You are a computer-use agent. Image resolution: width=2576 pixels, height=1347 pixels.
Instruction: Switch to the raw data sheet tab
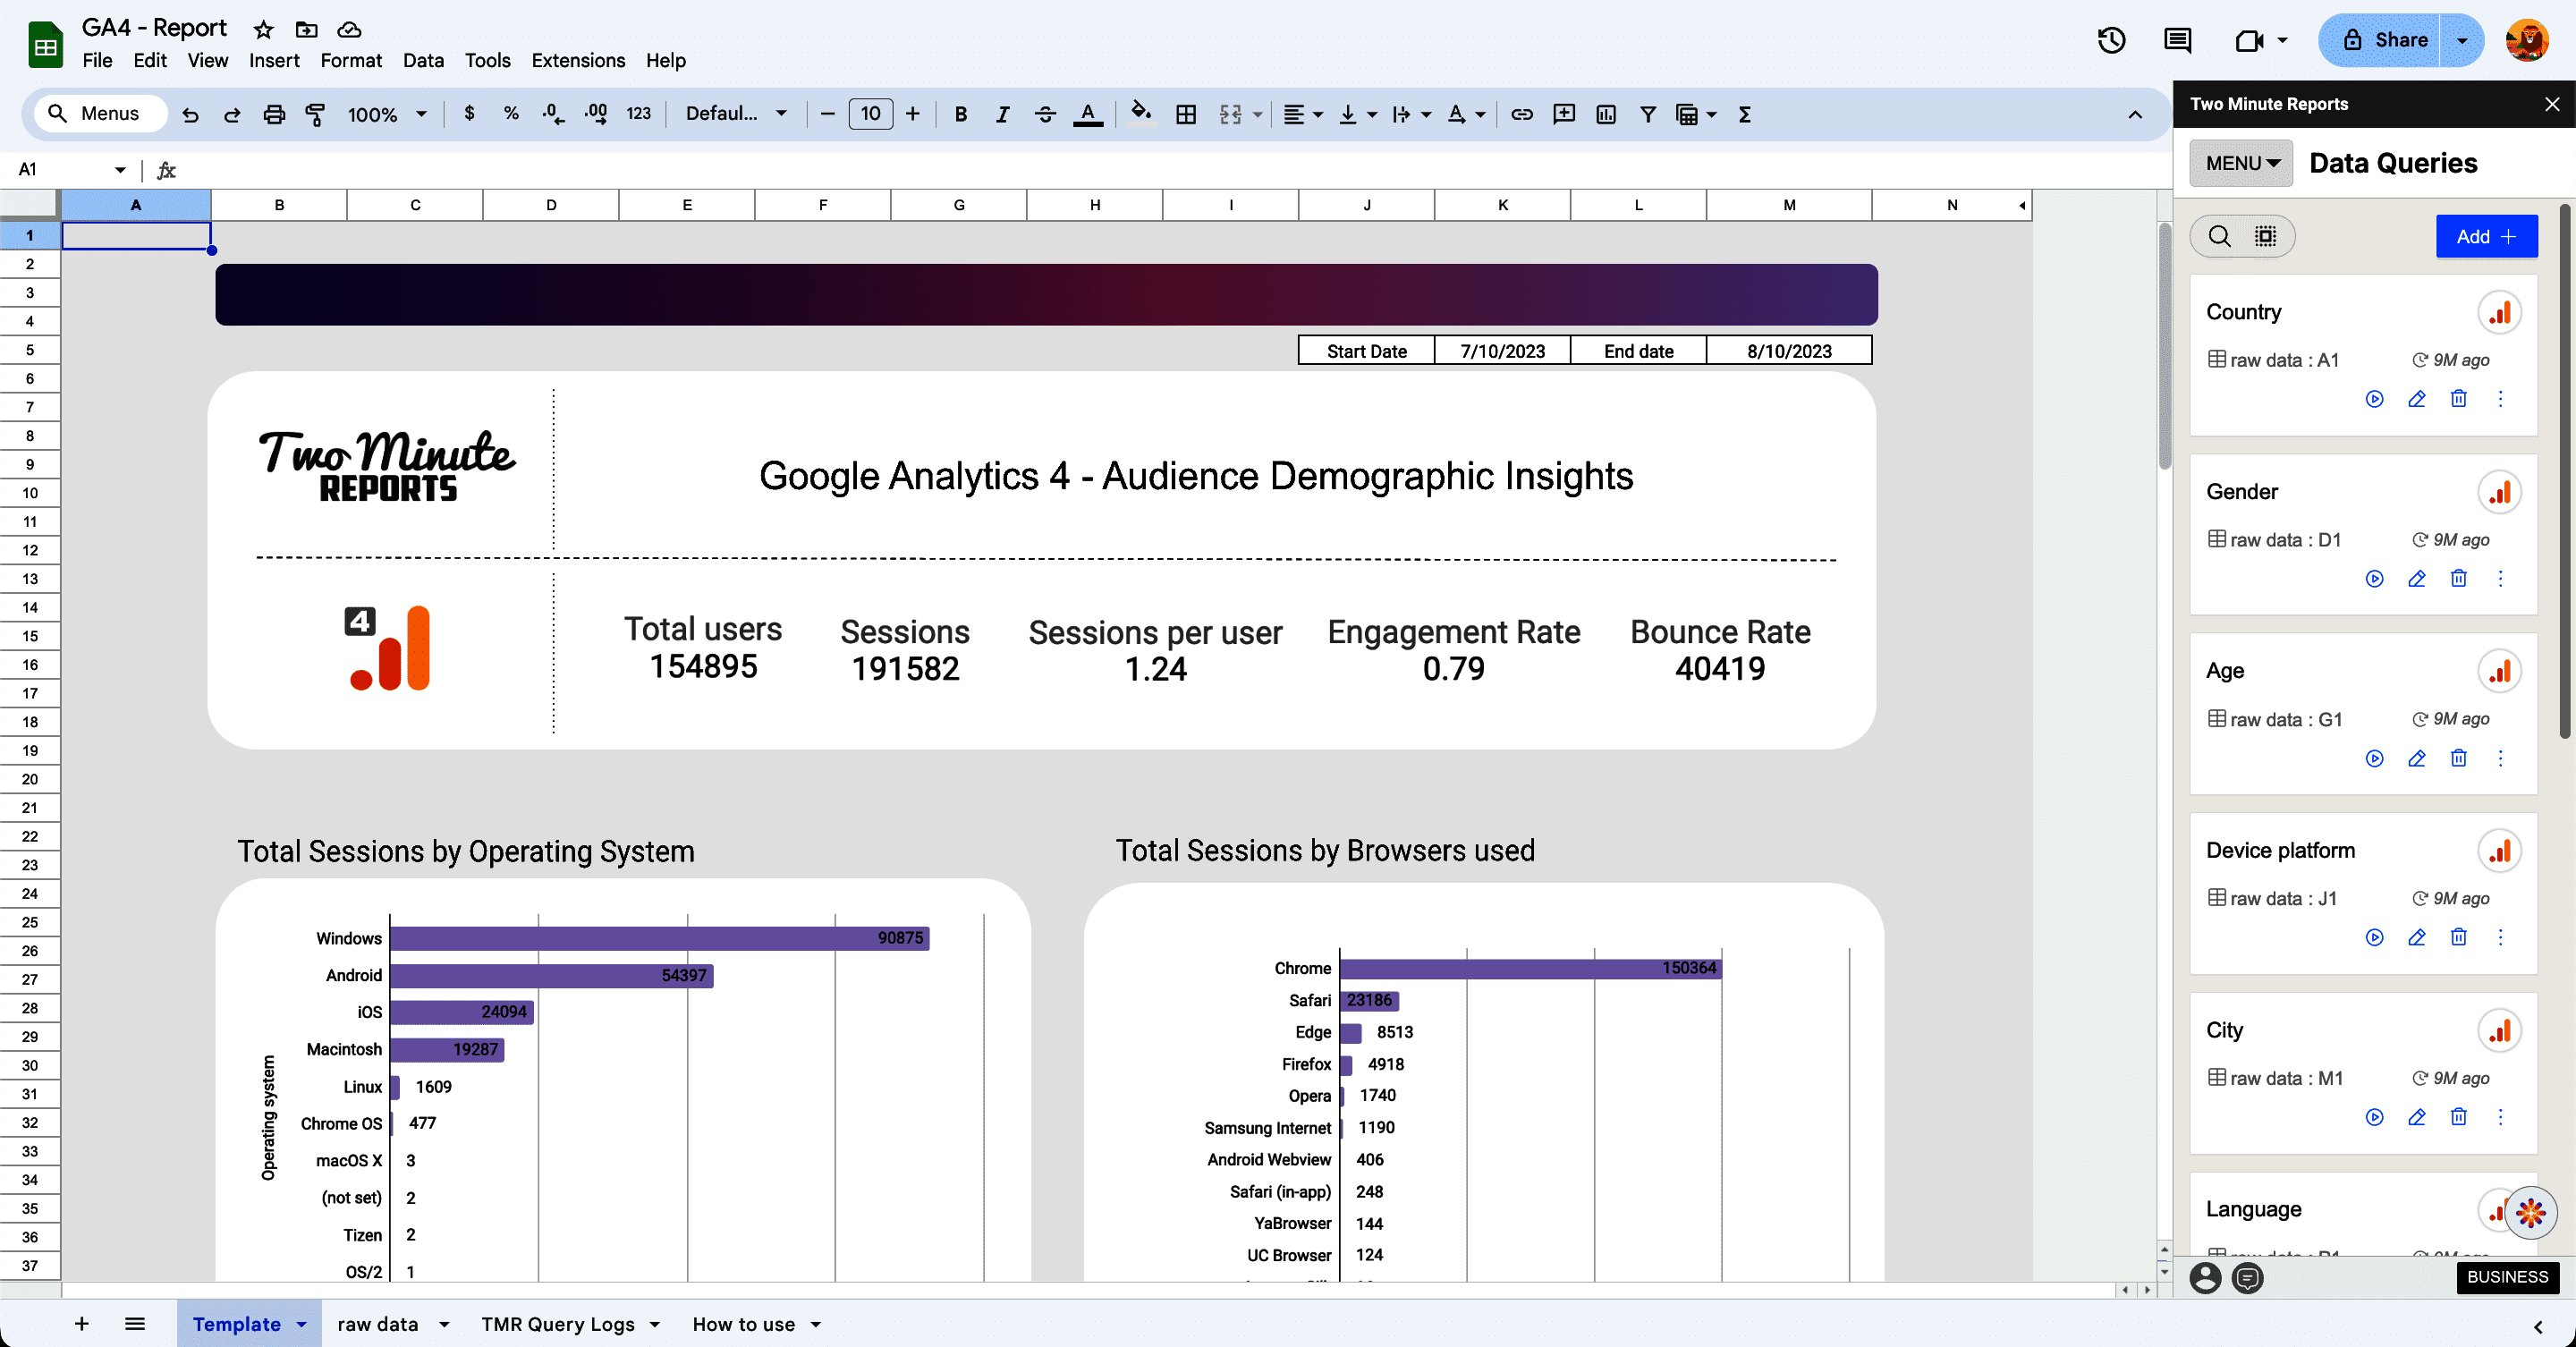click(378, 1324)
